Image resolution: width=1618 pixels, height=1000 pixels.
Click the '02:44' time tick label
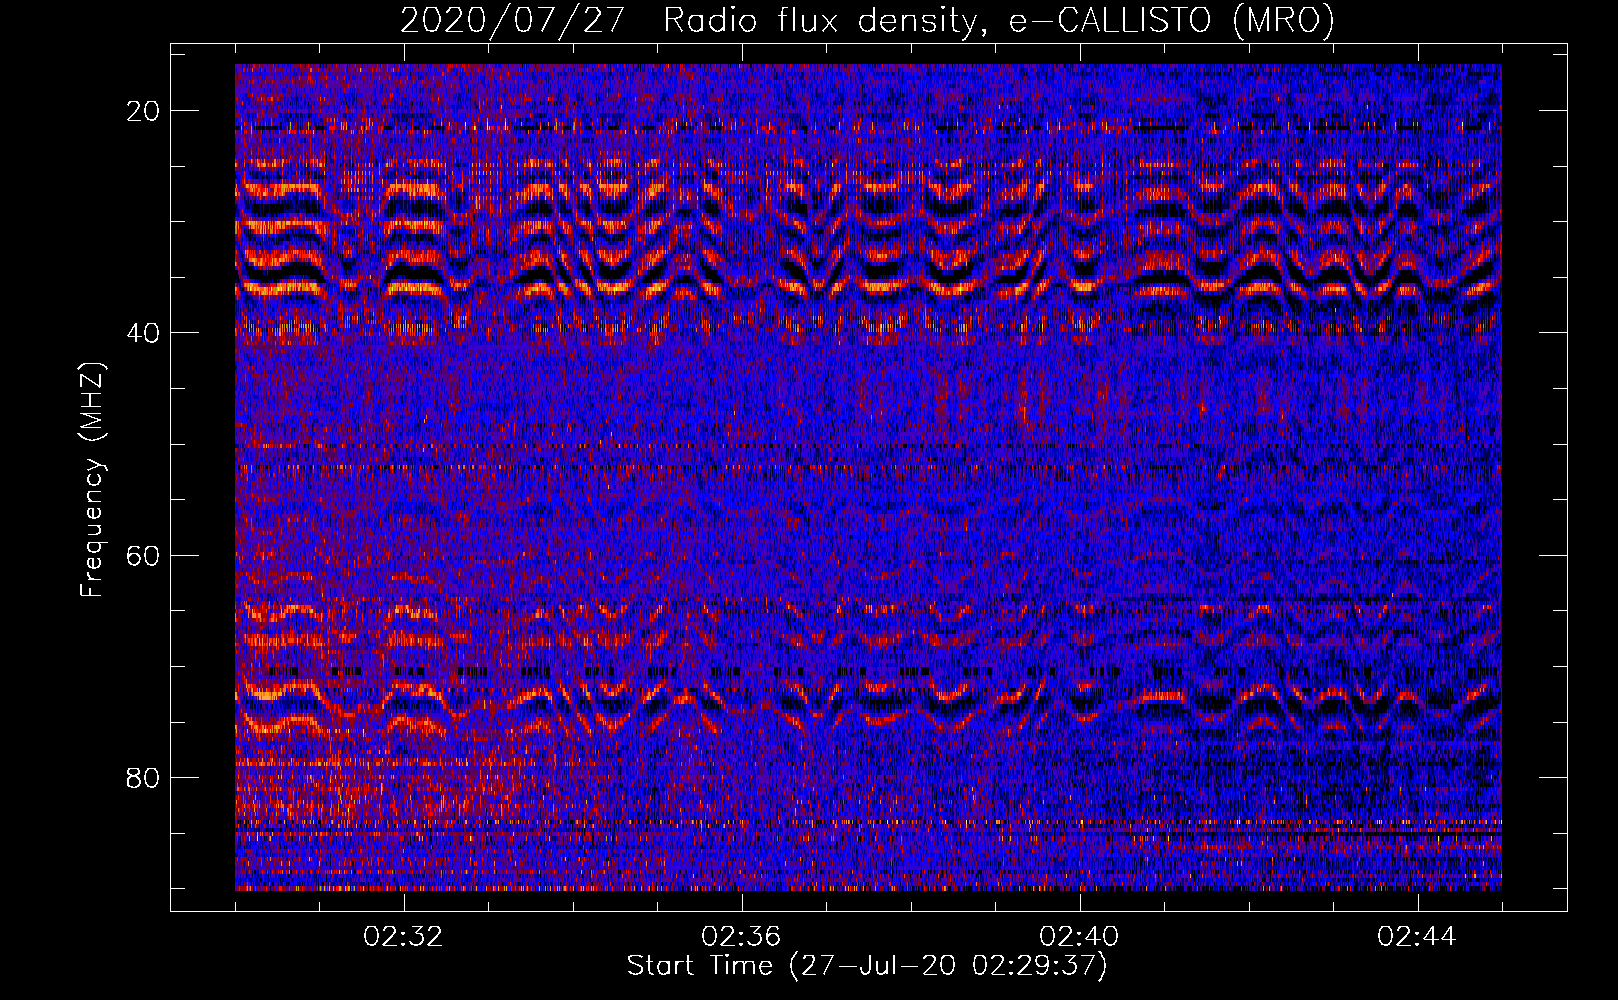(1417, 937)
